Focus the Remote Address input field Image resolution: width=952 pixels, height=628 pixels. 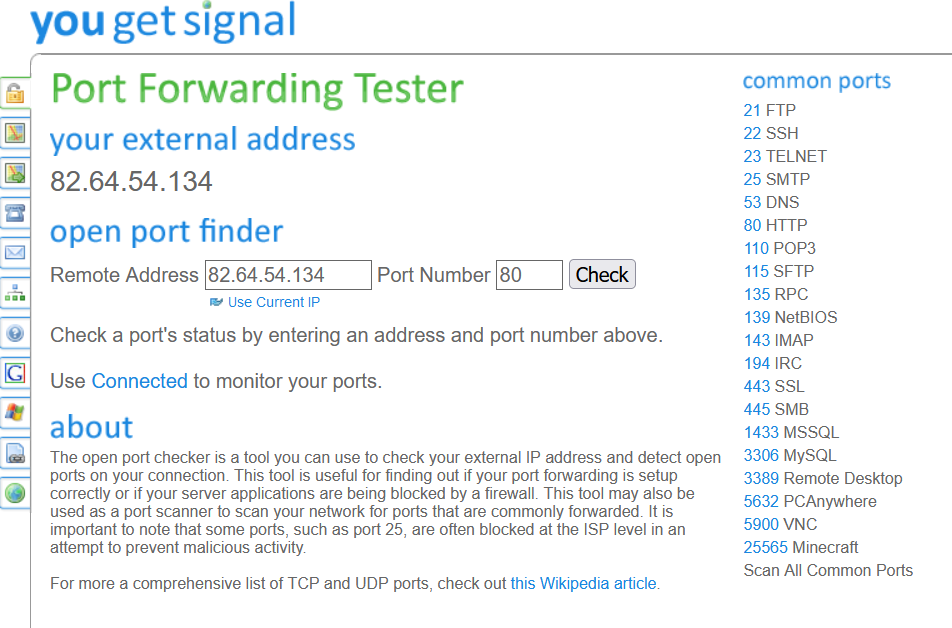coord(288,275)
